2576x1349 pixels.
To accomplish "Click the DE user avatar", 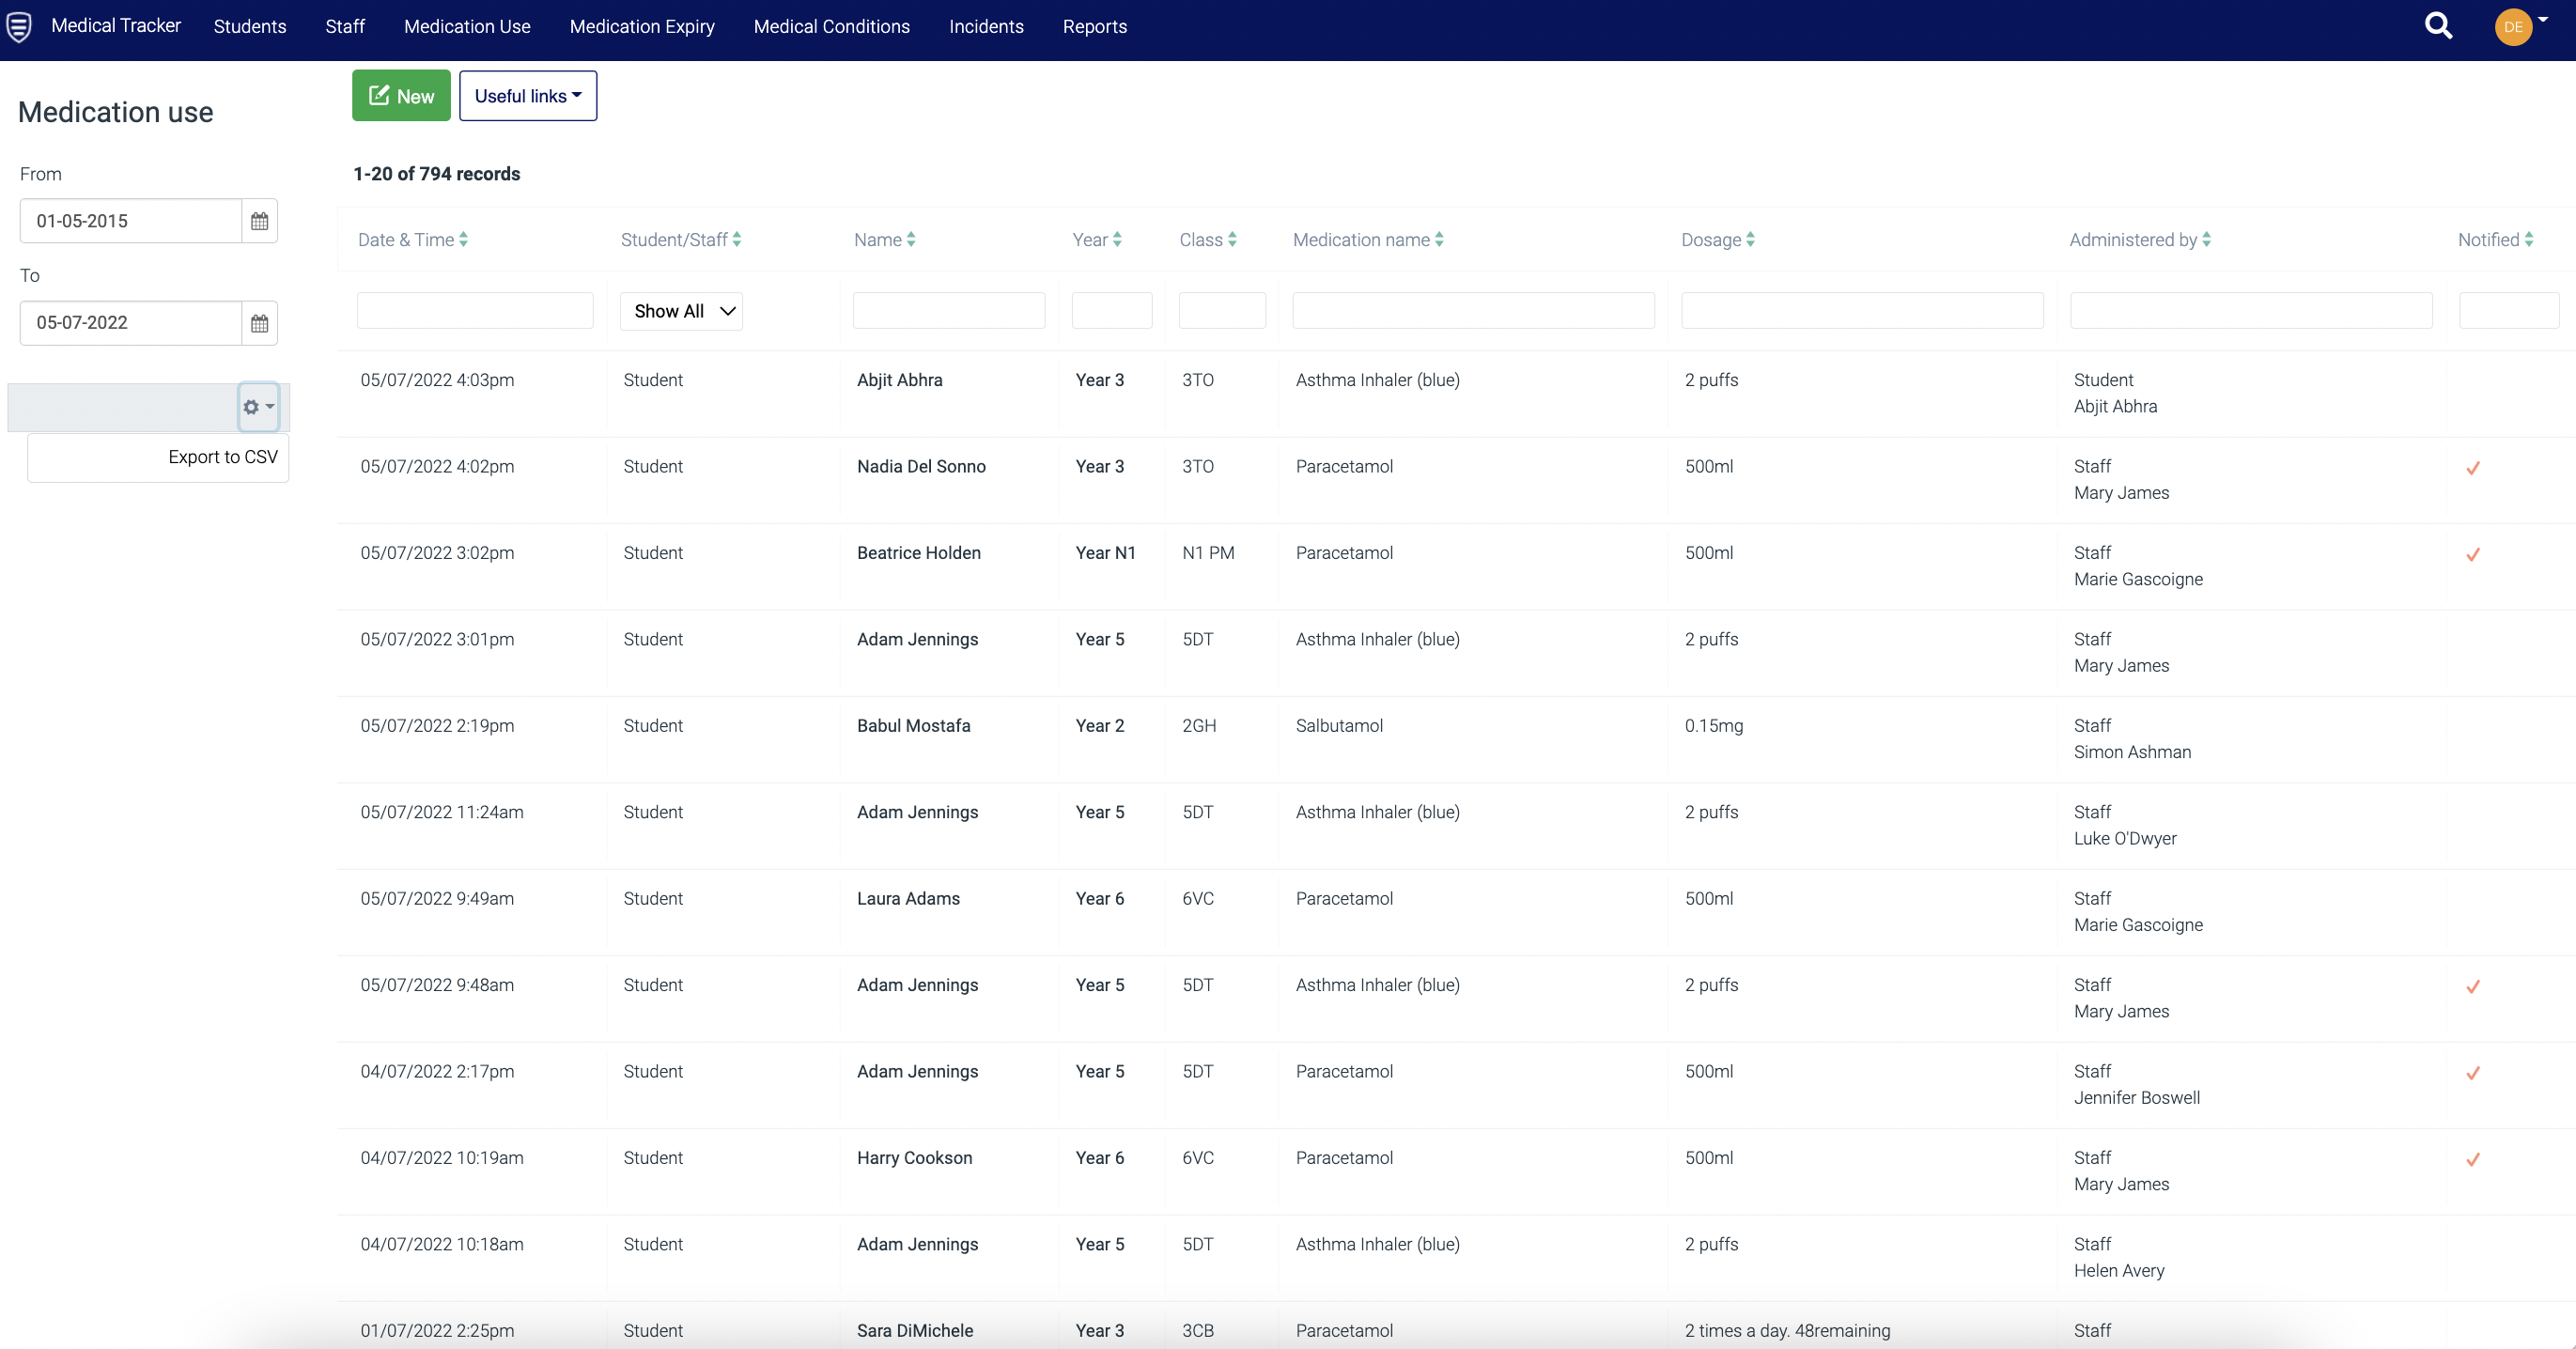I will 2512,27.
